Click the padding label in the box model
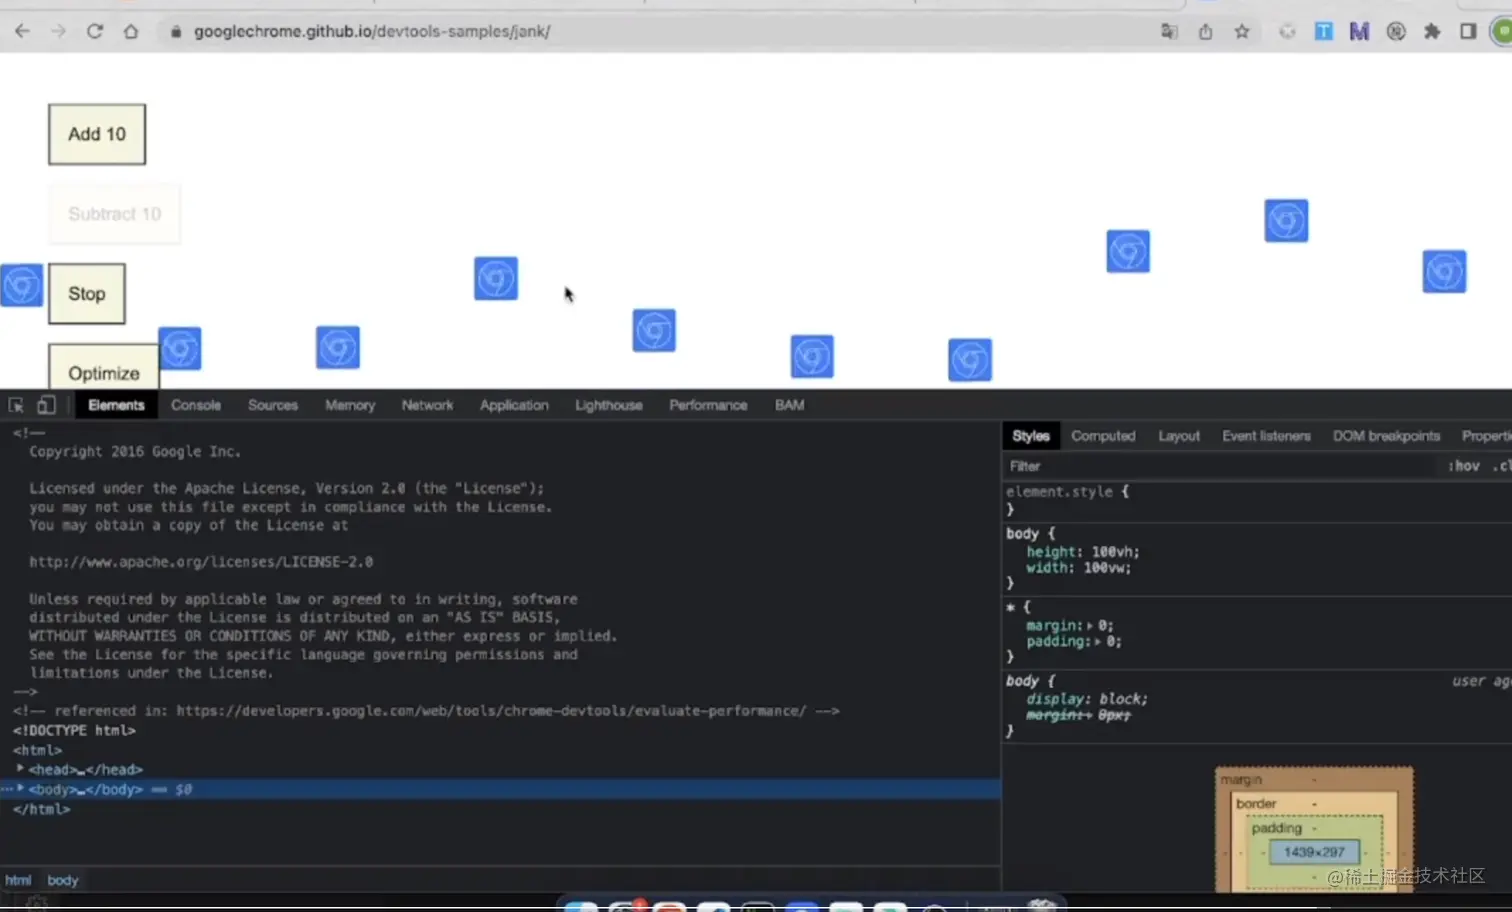The image size is (1512, 912). [x=1276, y=828]
